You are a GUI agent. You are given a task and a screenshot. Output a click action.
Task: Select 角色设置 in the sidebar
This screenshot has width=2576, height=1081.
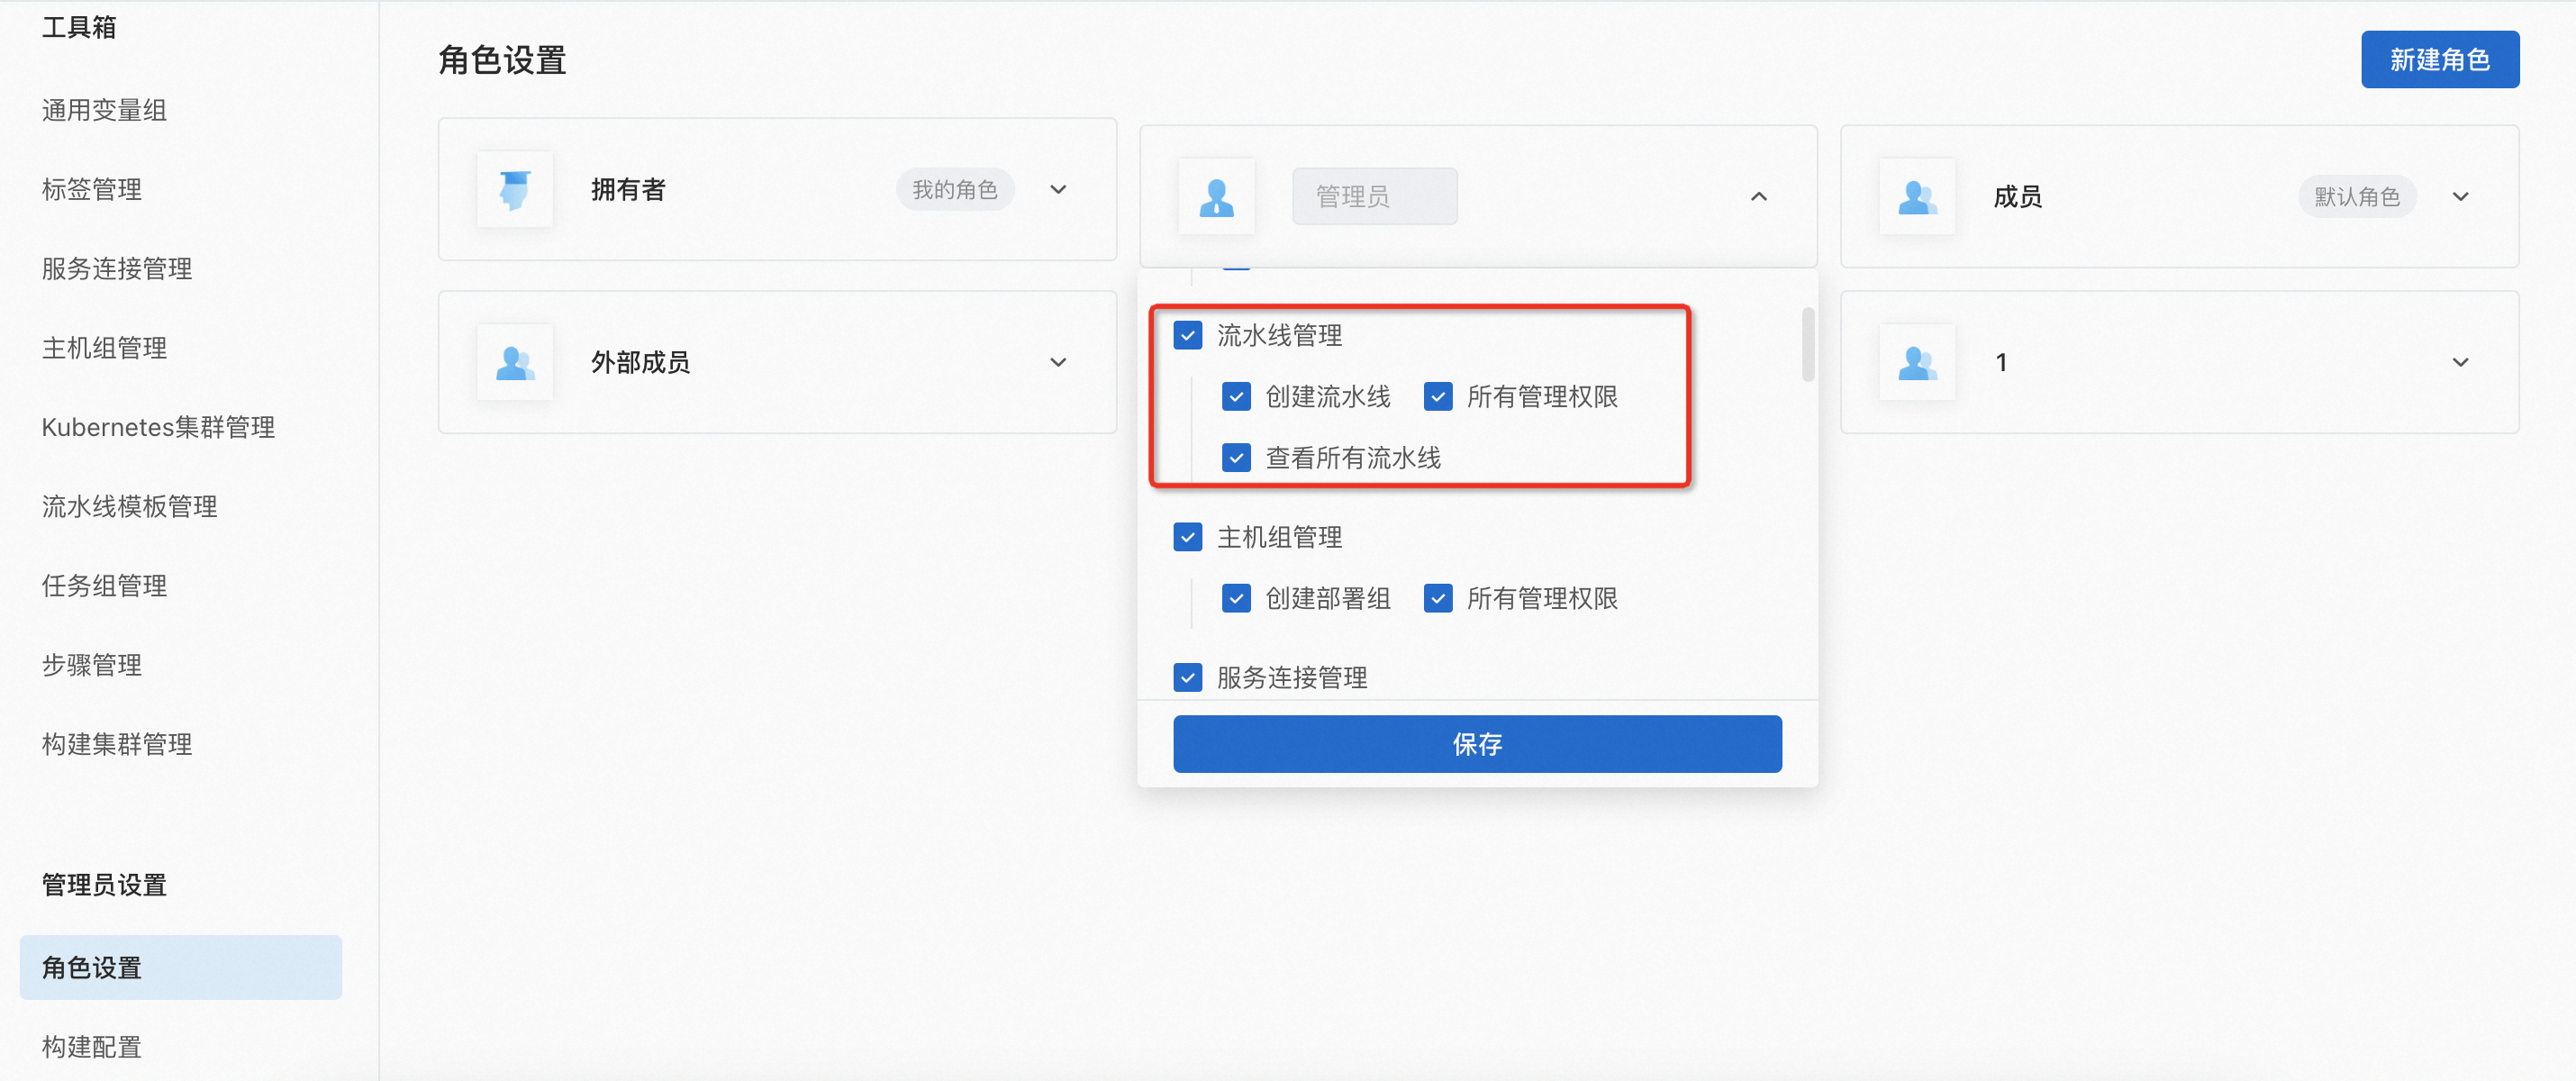tap(181, 967)
